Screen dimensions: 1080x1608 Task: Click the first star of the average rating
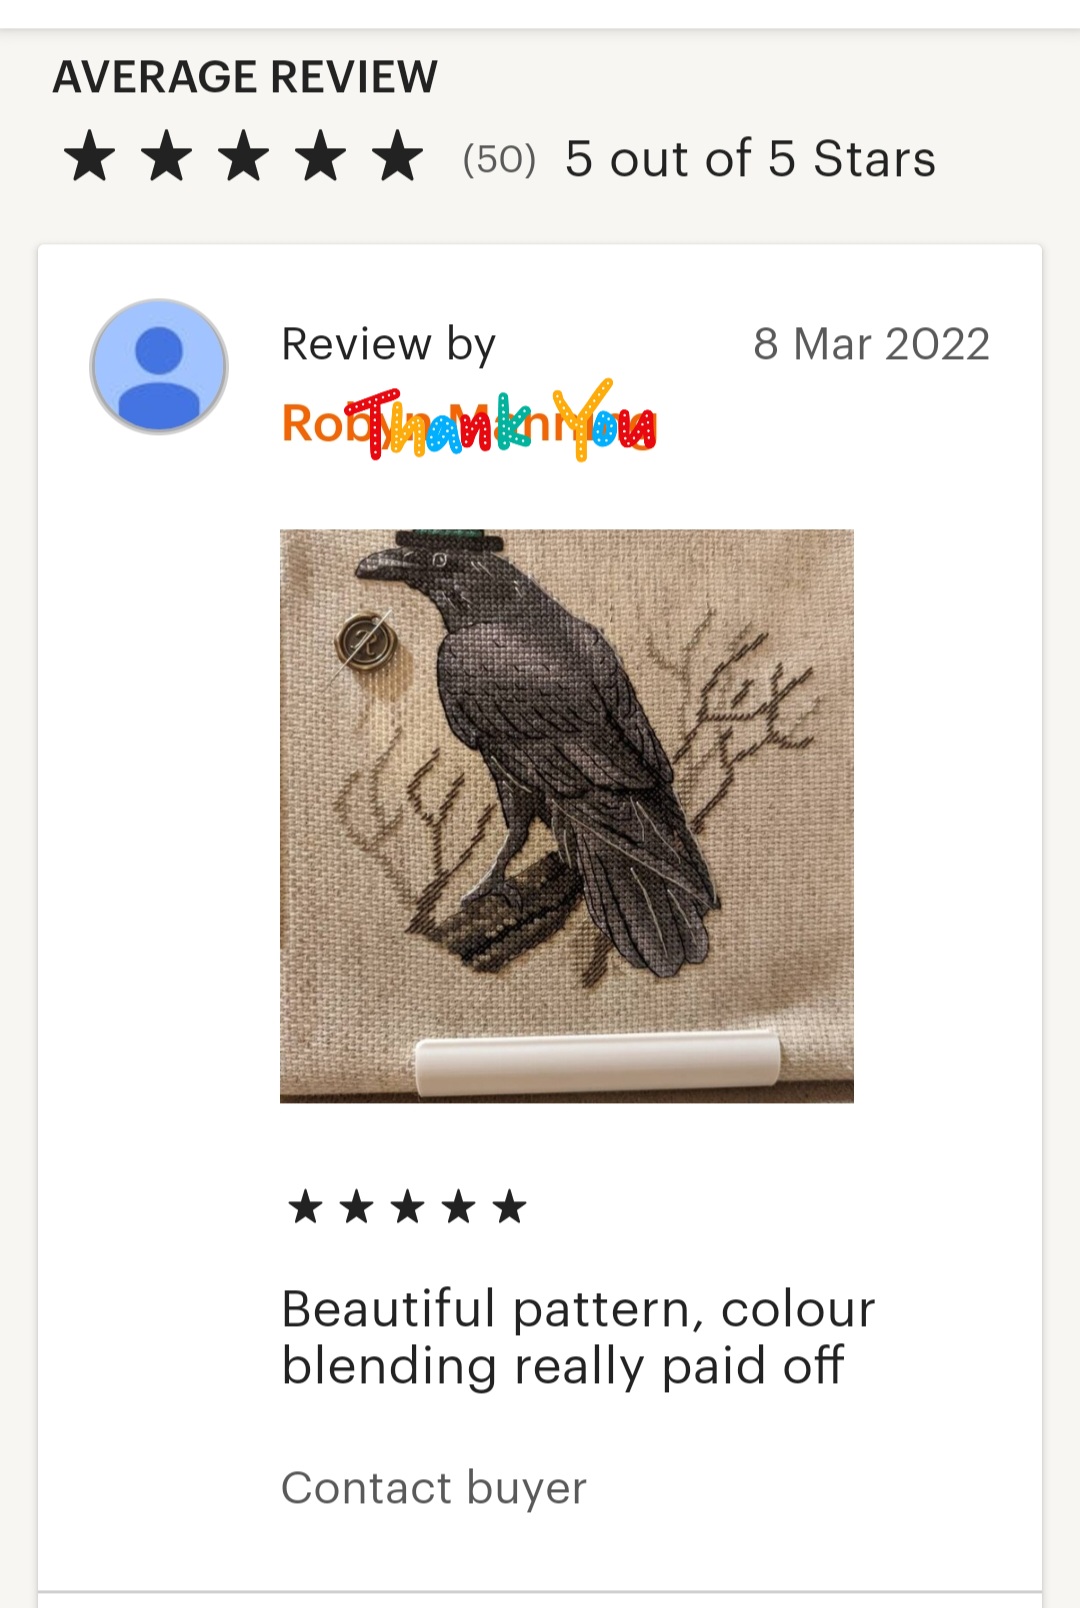coord(90,157)
